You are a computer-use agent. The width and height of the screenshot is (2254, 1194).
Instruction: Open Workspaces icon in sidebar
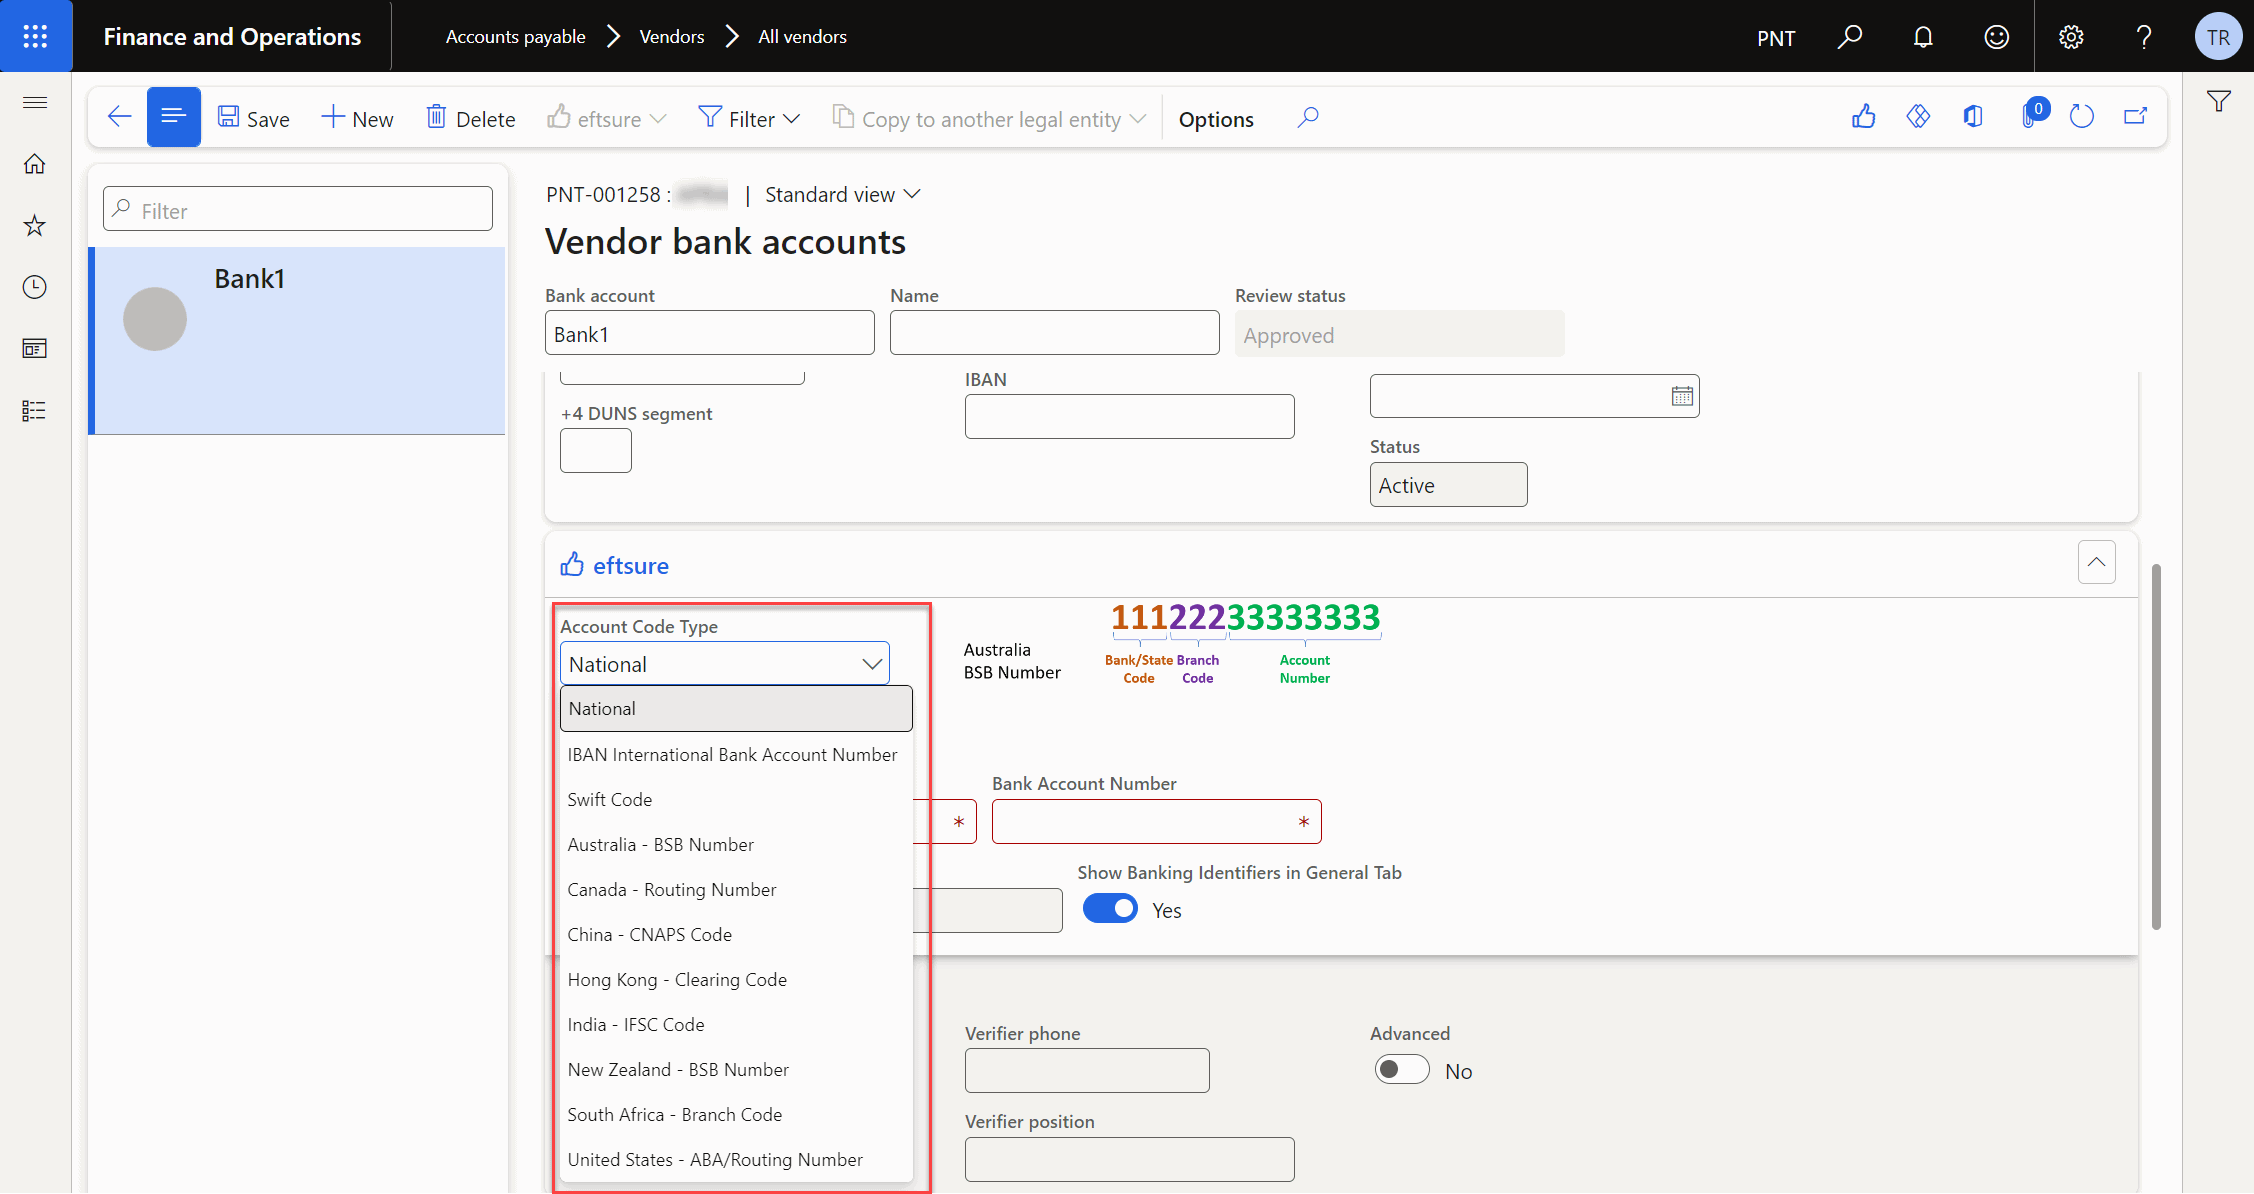tap(35, 349)
